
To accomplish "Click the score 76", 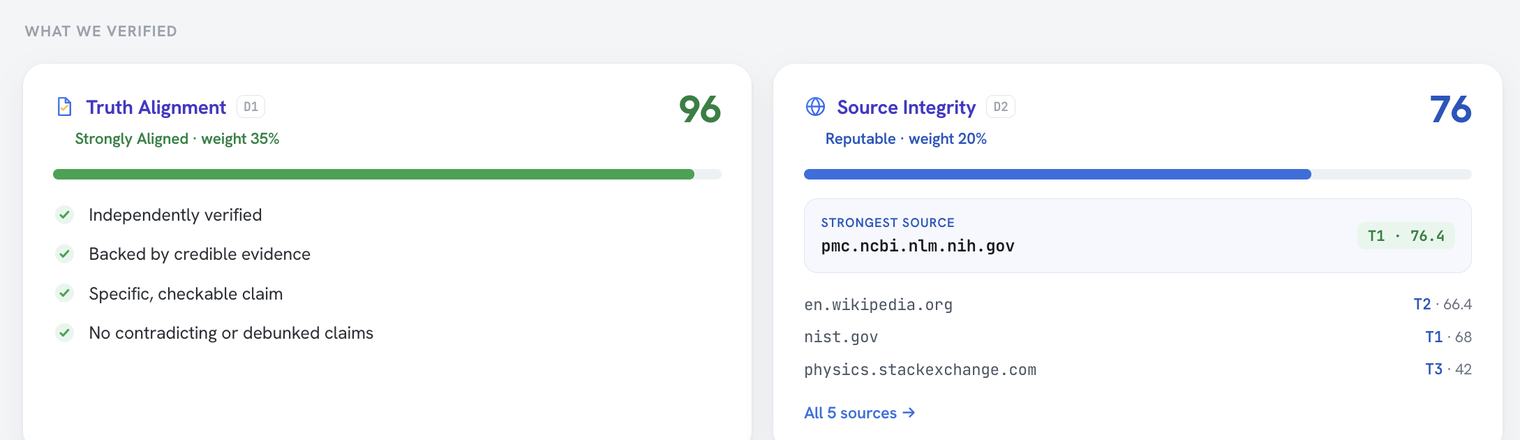I will click(x=1451, y=109).
